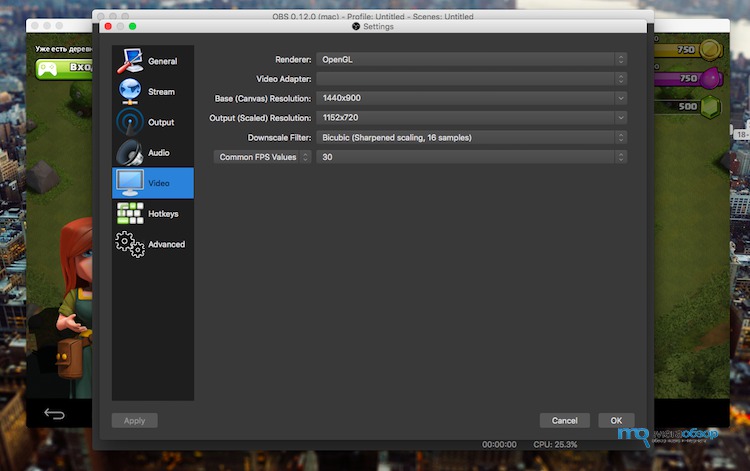750x471 pixels.
Task: Click the Video Adapter label
Action: [x=283, y=79]
